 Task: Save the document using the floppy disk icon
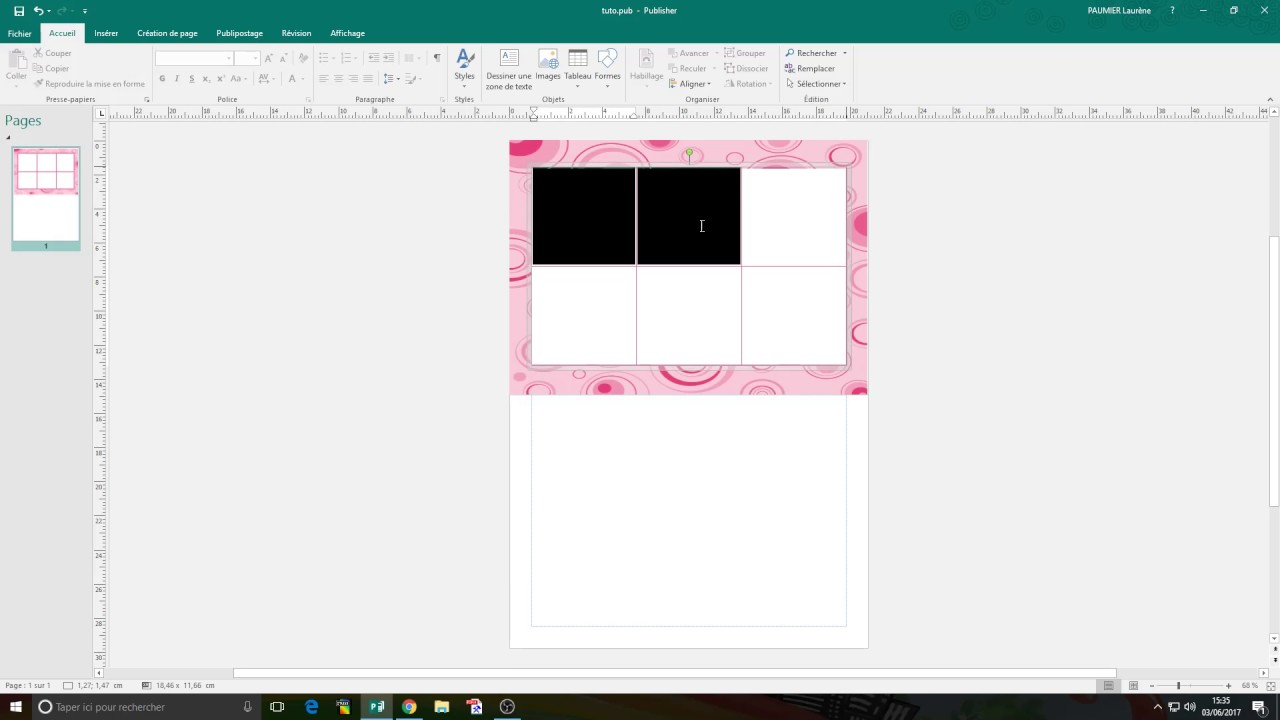tap(19, 11)
